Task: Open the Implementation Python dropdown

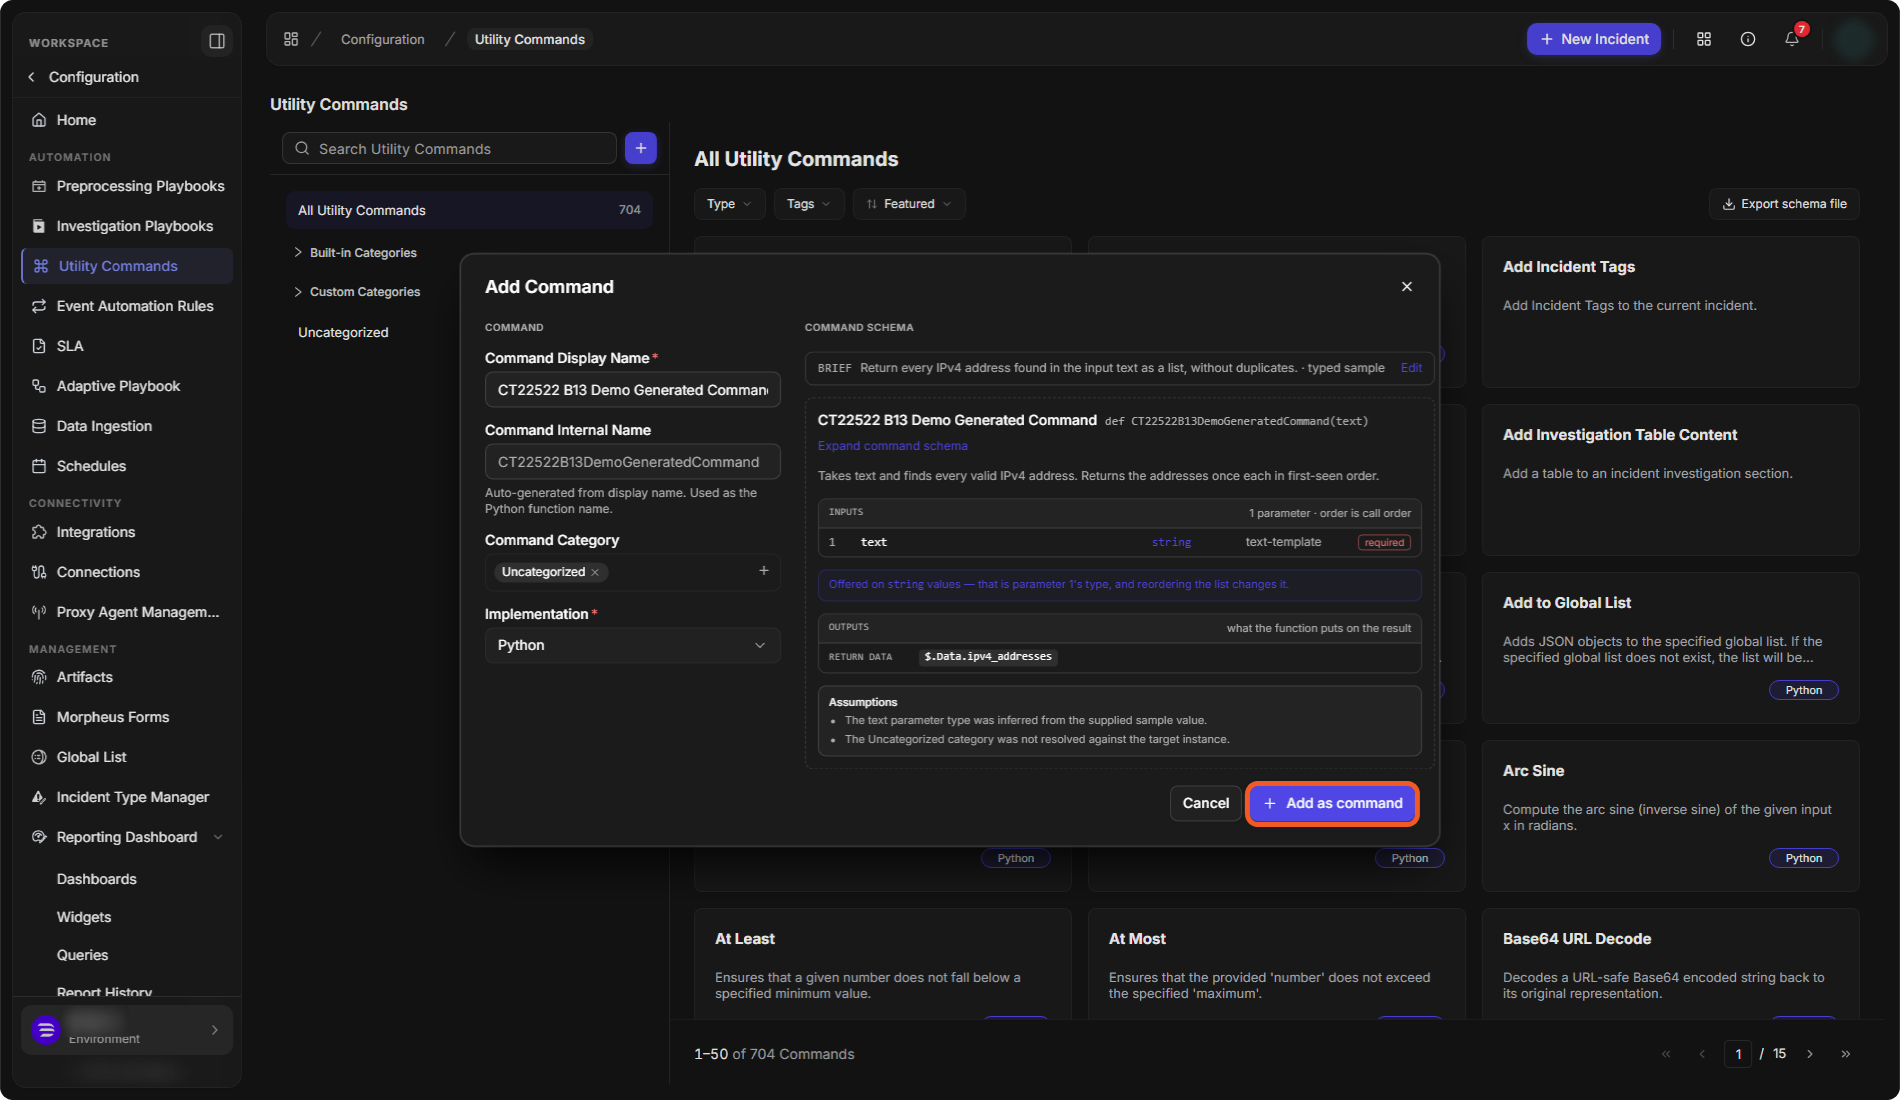Action: (x=632, y=645)
